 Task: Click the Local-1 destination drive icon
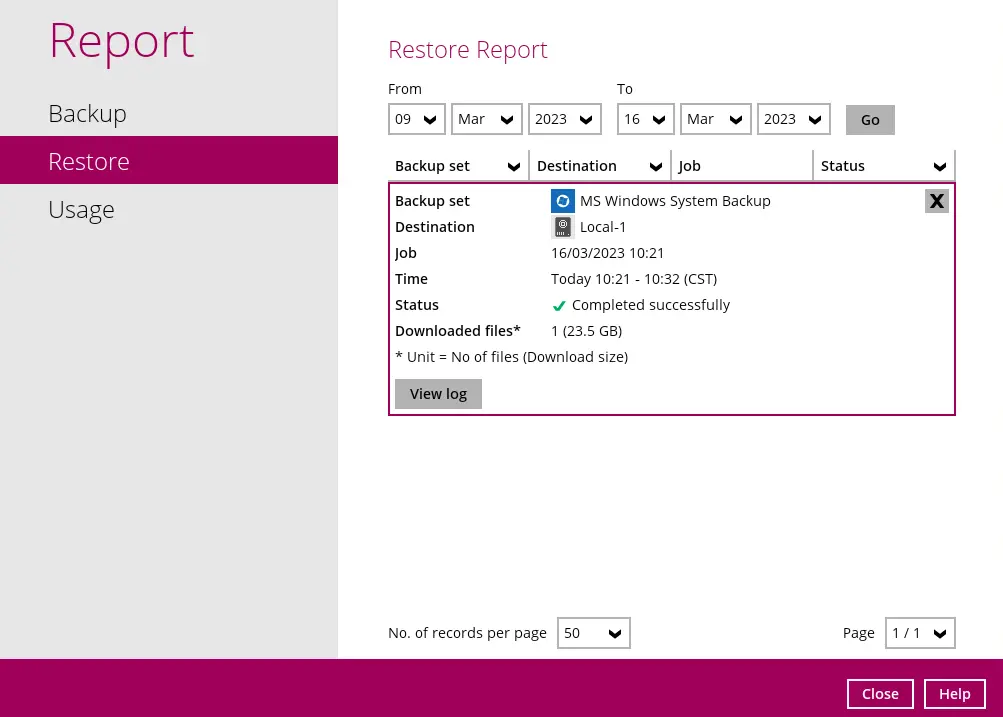point(563,227)
